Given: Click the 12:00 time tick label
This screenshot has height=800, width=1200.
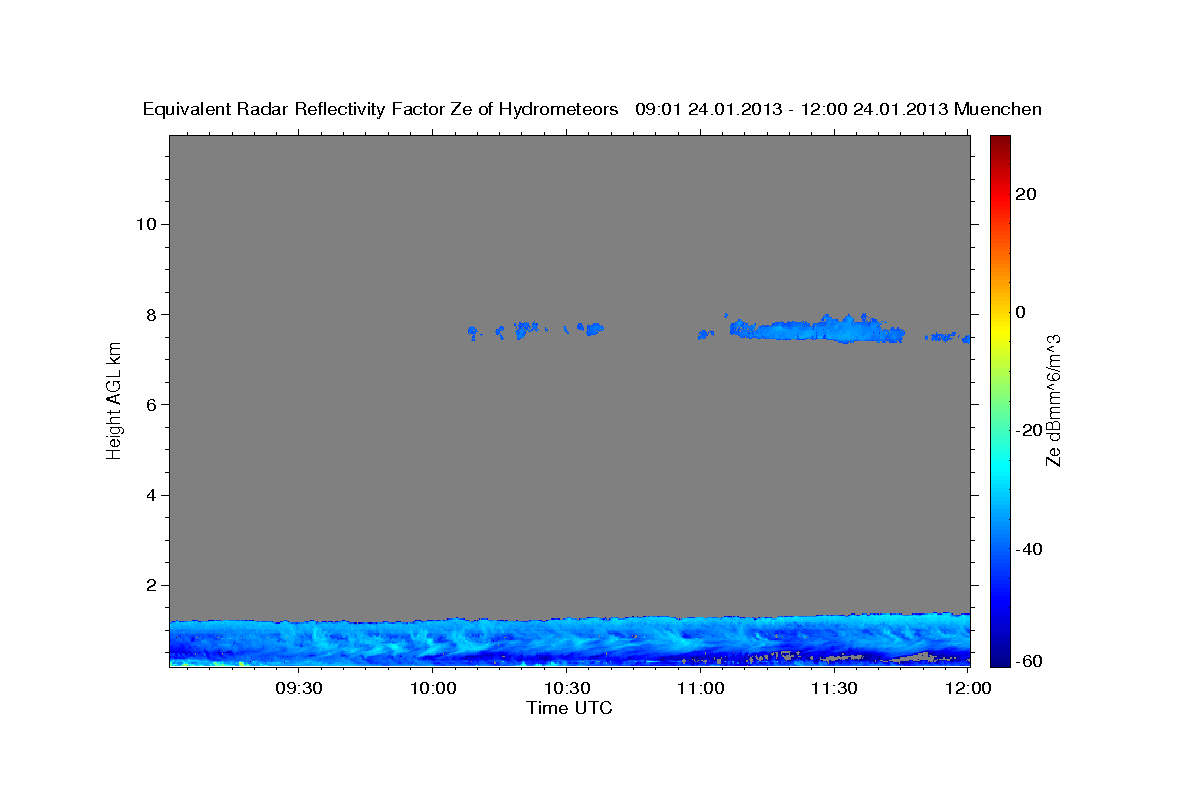Looking at the screenshot, I should coord(968,688).
